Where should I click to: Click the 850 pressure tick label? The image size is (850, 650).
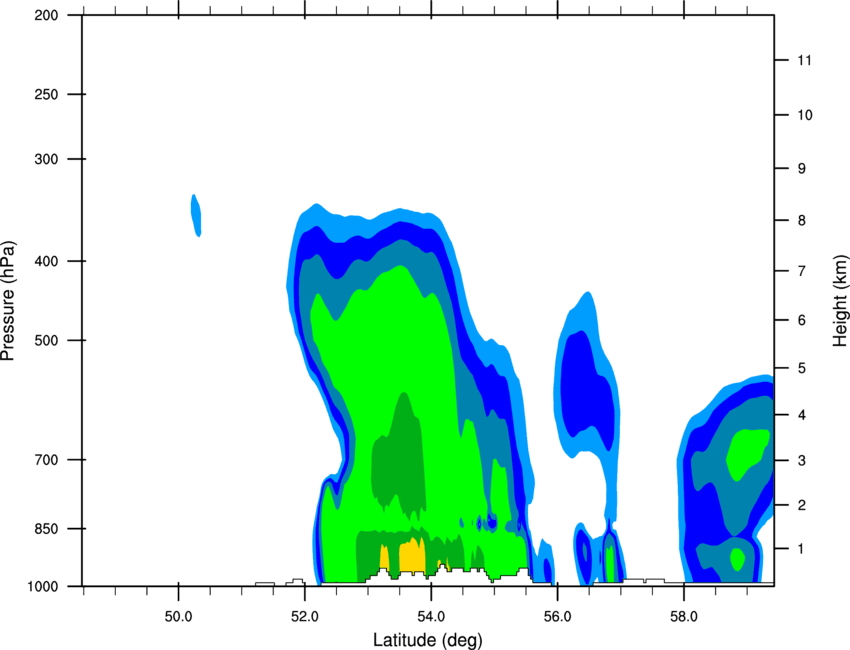(46, 529)
